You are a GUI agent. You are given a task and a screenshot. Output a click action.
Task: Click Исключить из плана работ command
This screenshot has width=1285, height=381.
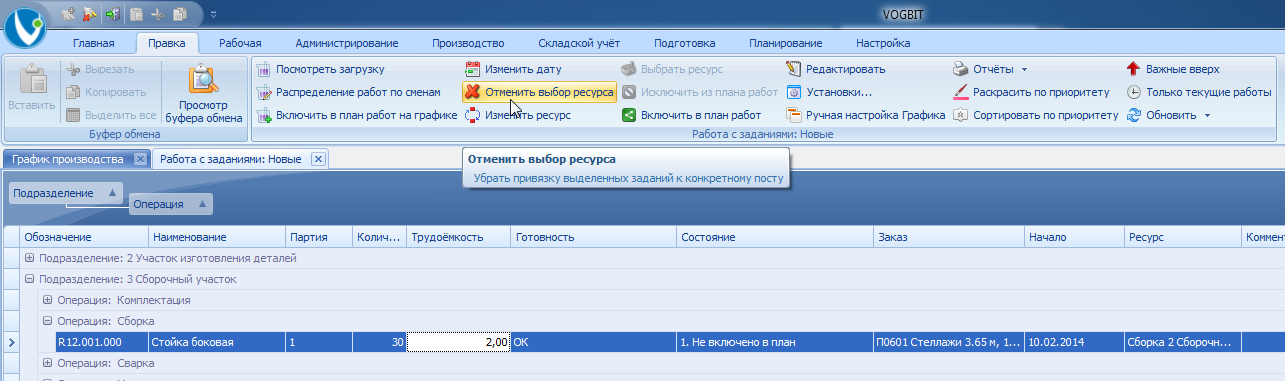(x=699, y=92)
